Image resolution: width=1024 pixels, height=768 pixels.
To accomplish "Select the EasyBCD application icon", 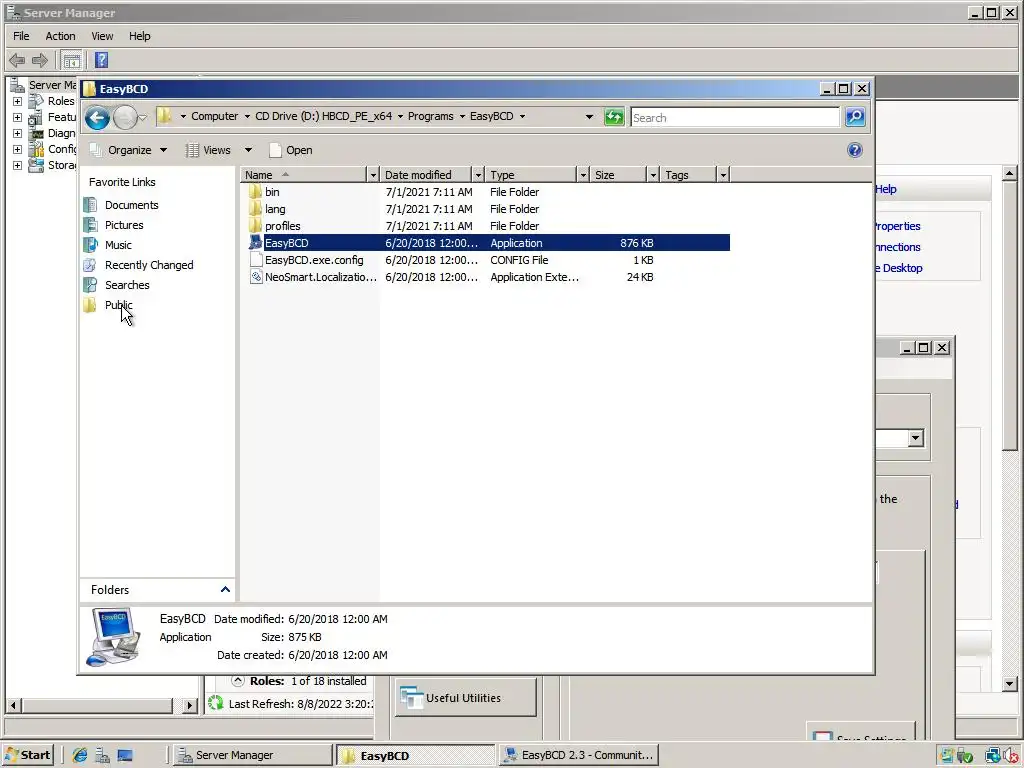I will click(255, 243).
